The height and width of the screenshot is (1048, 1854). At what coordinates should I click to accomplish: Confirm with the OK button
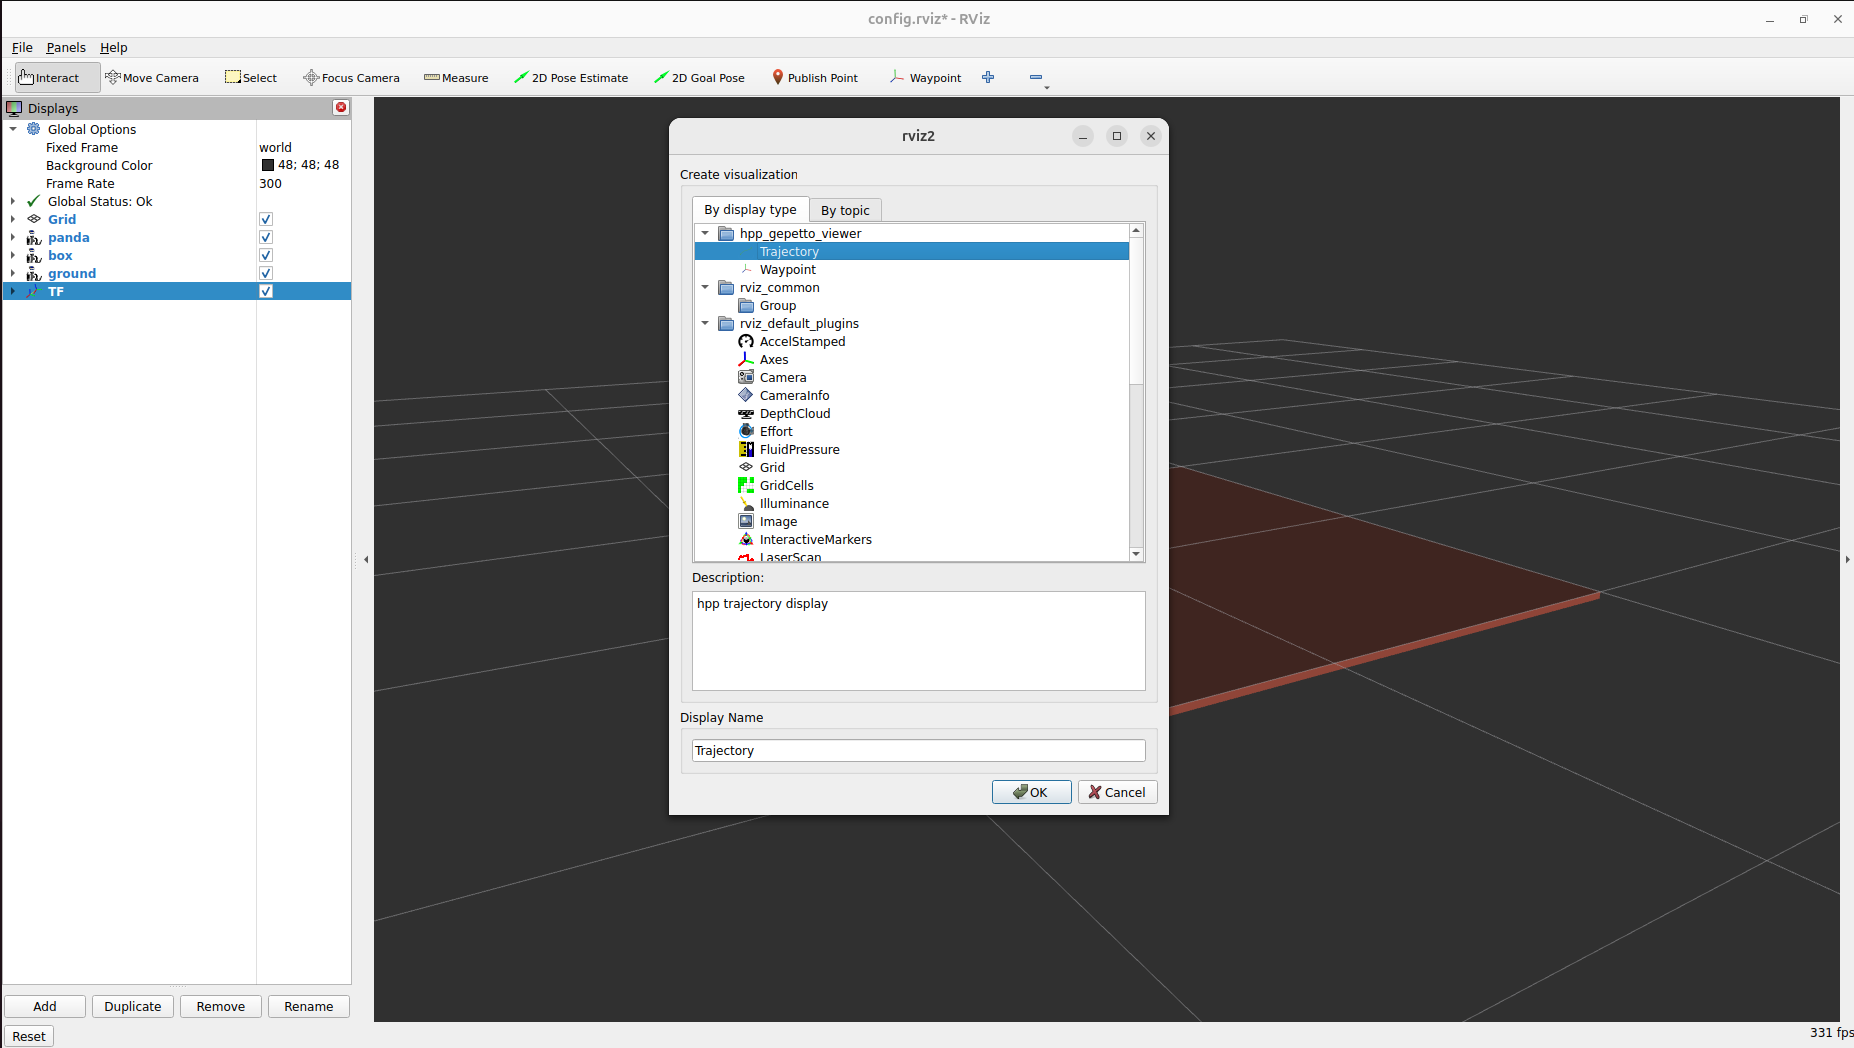click(1031, 792)
